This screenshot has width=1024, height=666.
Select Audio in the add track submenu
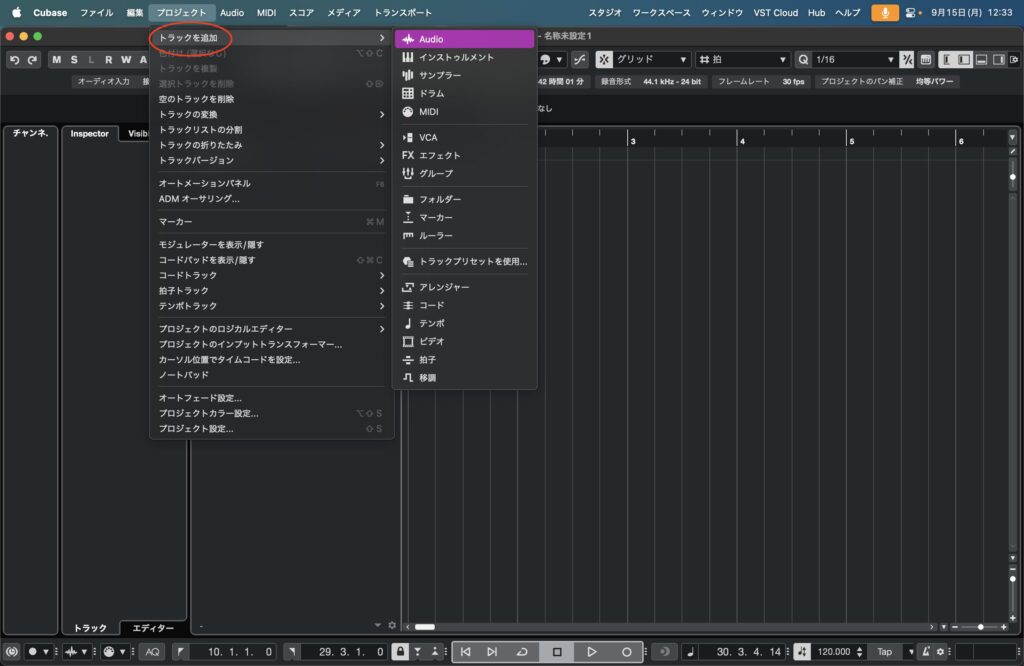[464, 39]
